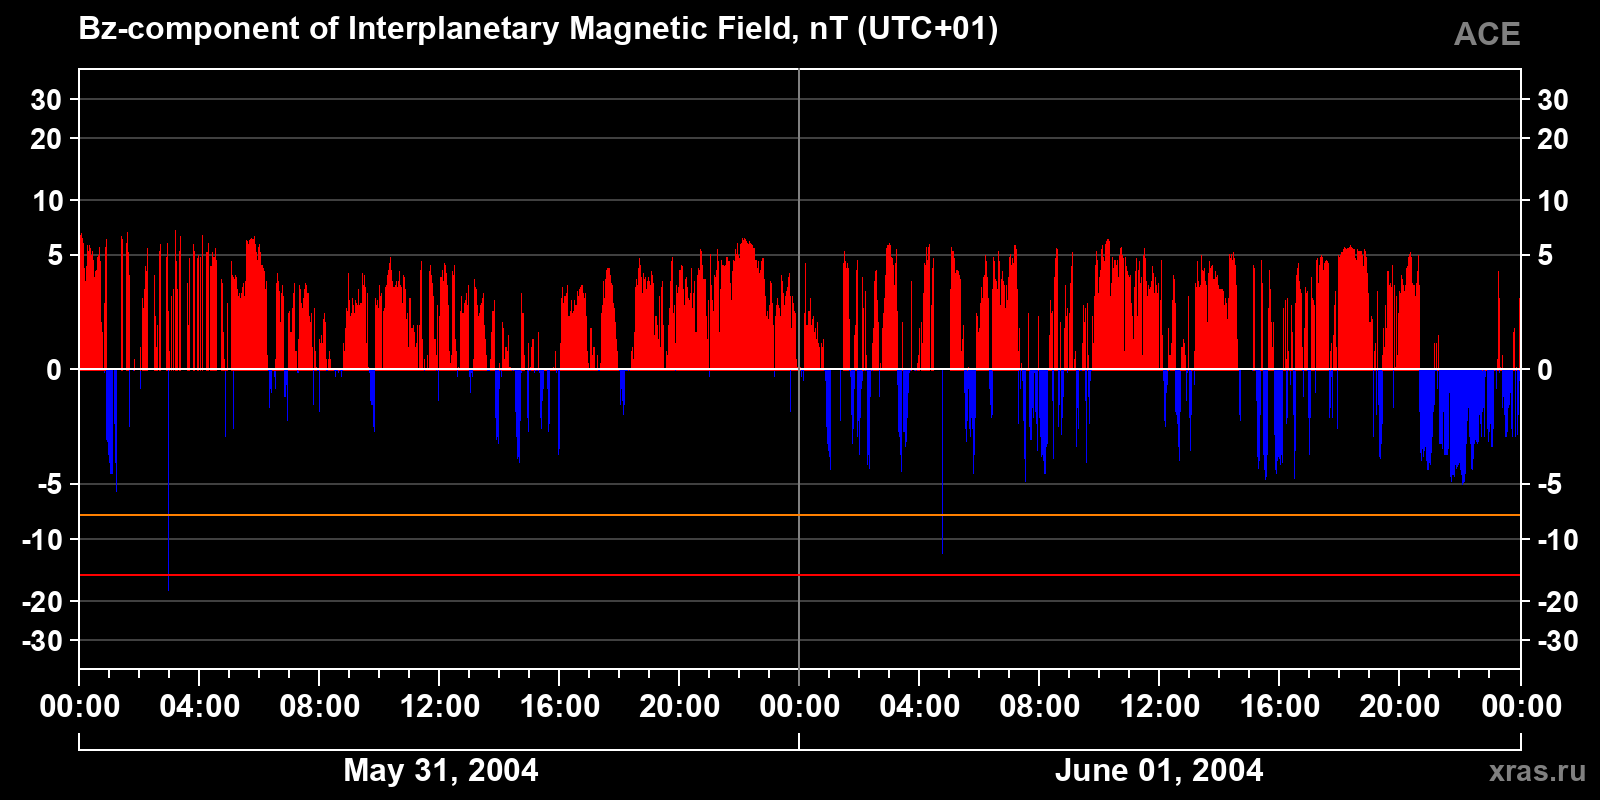The height and width of the screenshot is (800, 1600).
Task: Click the '16:00' tick label on May 31
Action: pyautogui.click(x=560, y=706)
